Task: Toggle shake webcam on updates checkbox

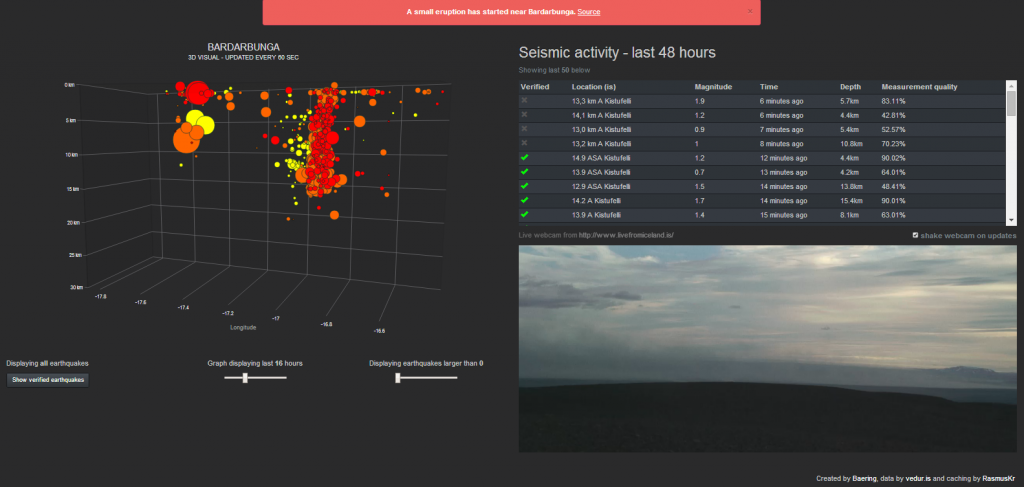Action: [x=915, y=235]
